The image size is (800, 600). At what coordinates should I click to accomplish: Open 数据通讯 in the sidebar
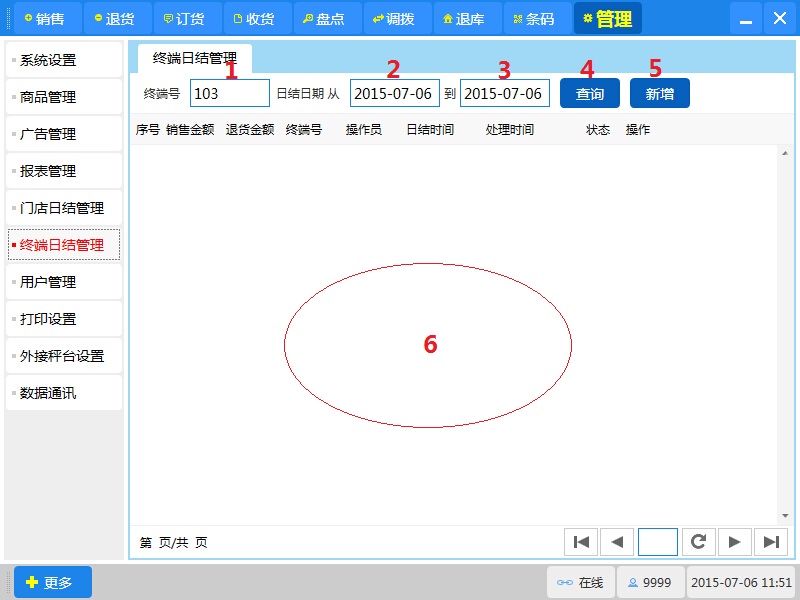(x=64, y=393)
